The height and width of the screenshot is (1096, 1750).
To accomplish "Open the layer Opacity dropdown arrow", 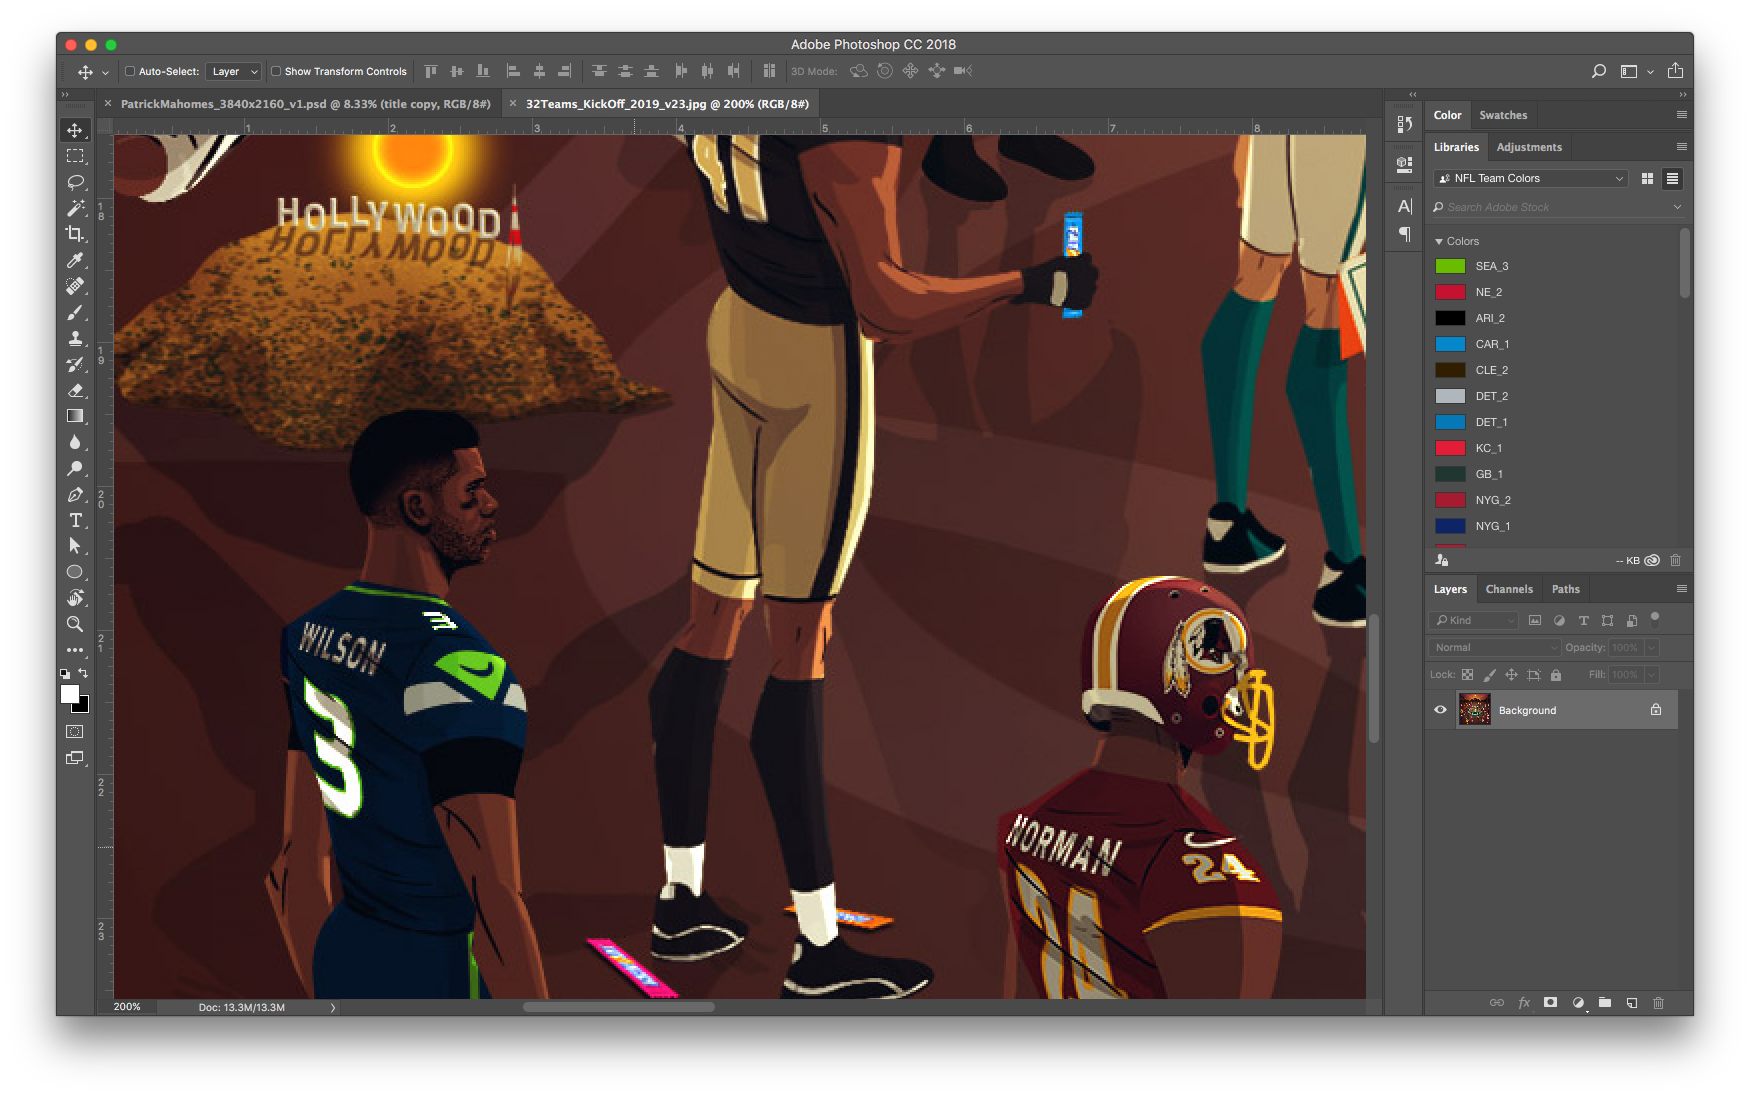I will [x=1651, y=647].
